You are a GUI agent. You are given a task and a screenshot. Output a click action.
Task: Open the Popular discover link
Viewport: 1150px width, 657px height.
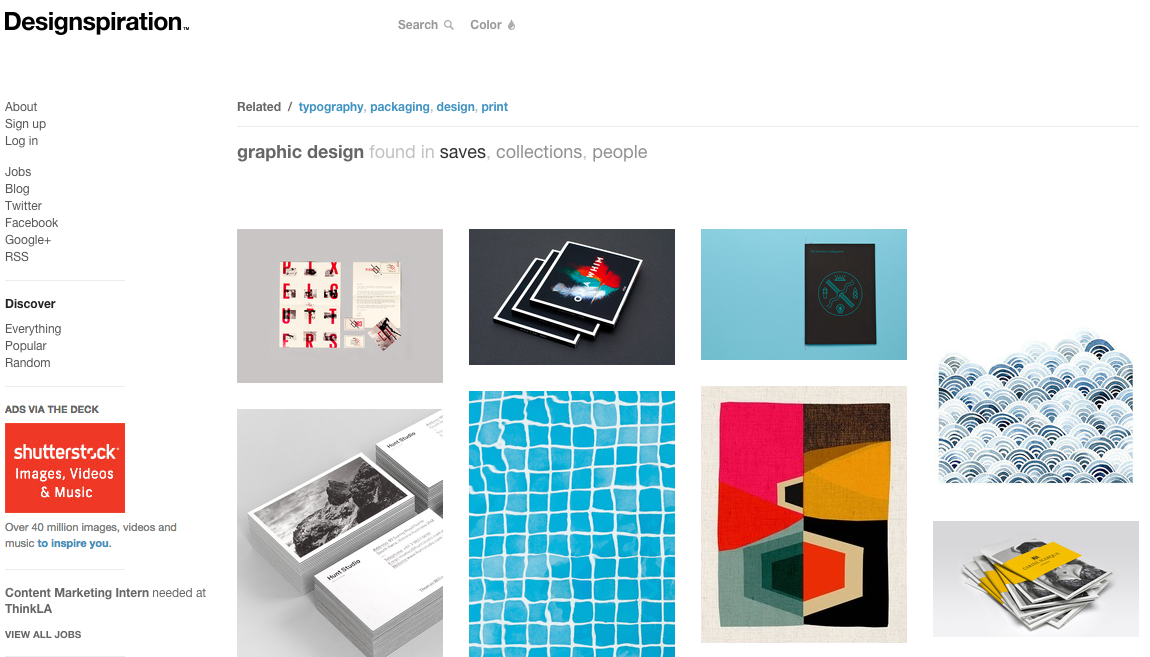tap(26, 346)
